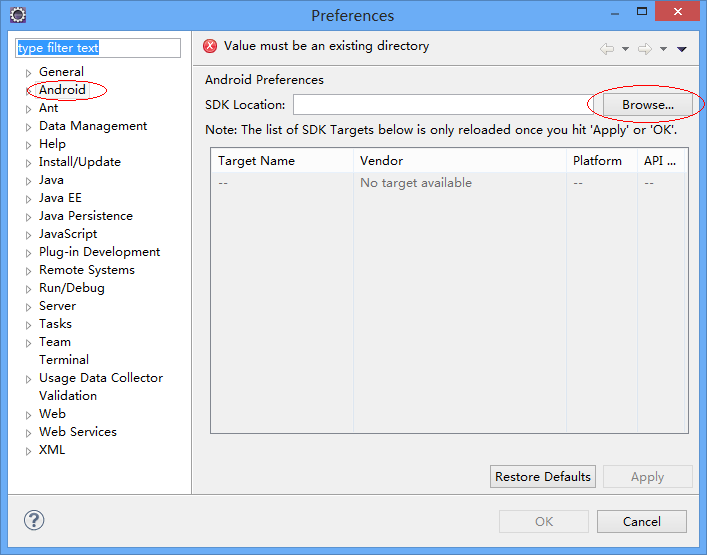Viewport: 707px width, 555px height.
Task: Open Run/Debug preferences
Action: tap(72, 288)
